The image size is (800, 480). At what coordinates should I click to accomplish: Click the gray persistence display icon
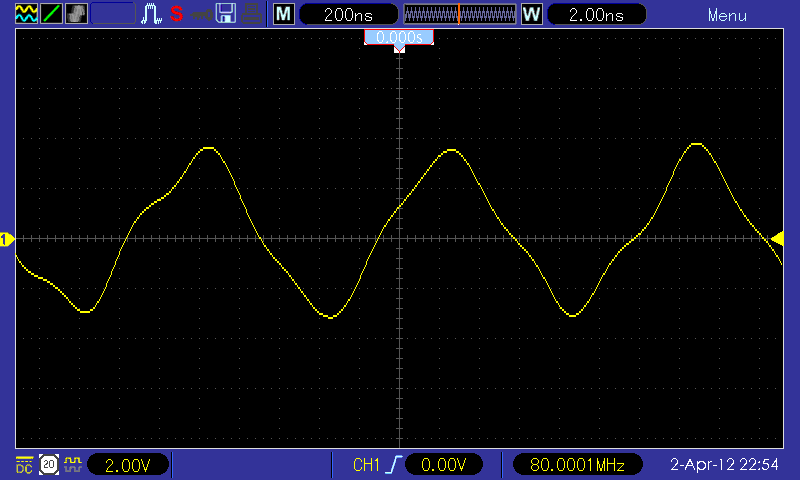[x=77, y=14]
